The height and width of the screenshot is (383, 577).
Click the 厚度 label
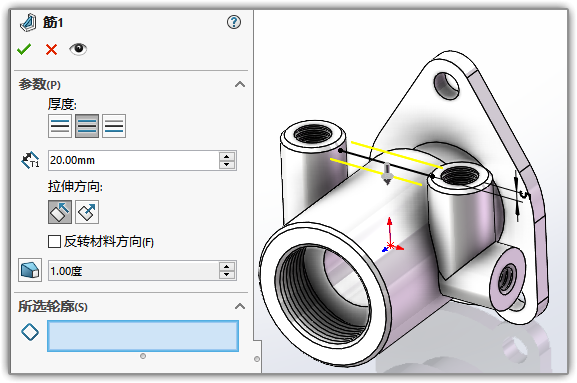click(62, 104)
